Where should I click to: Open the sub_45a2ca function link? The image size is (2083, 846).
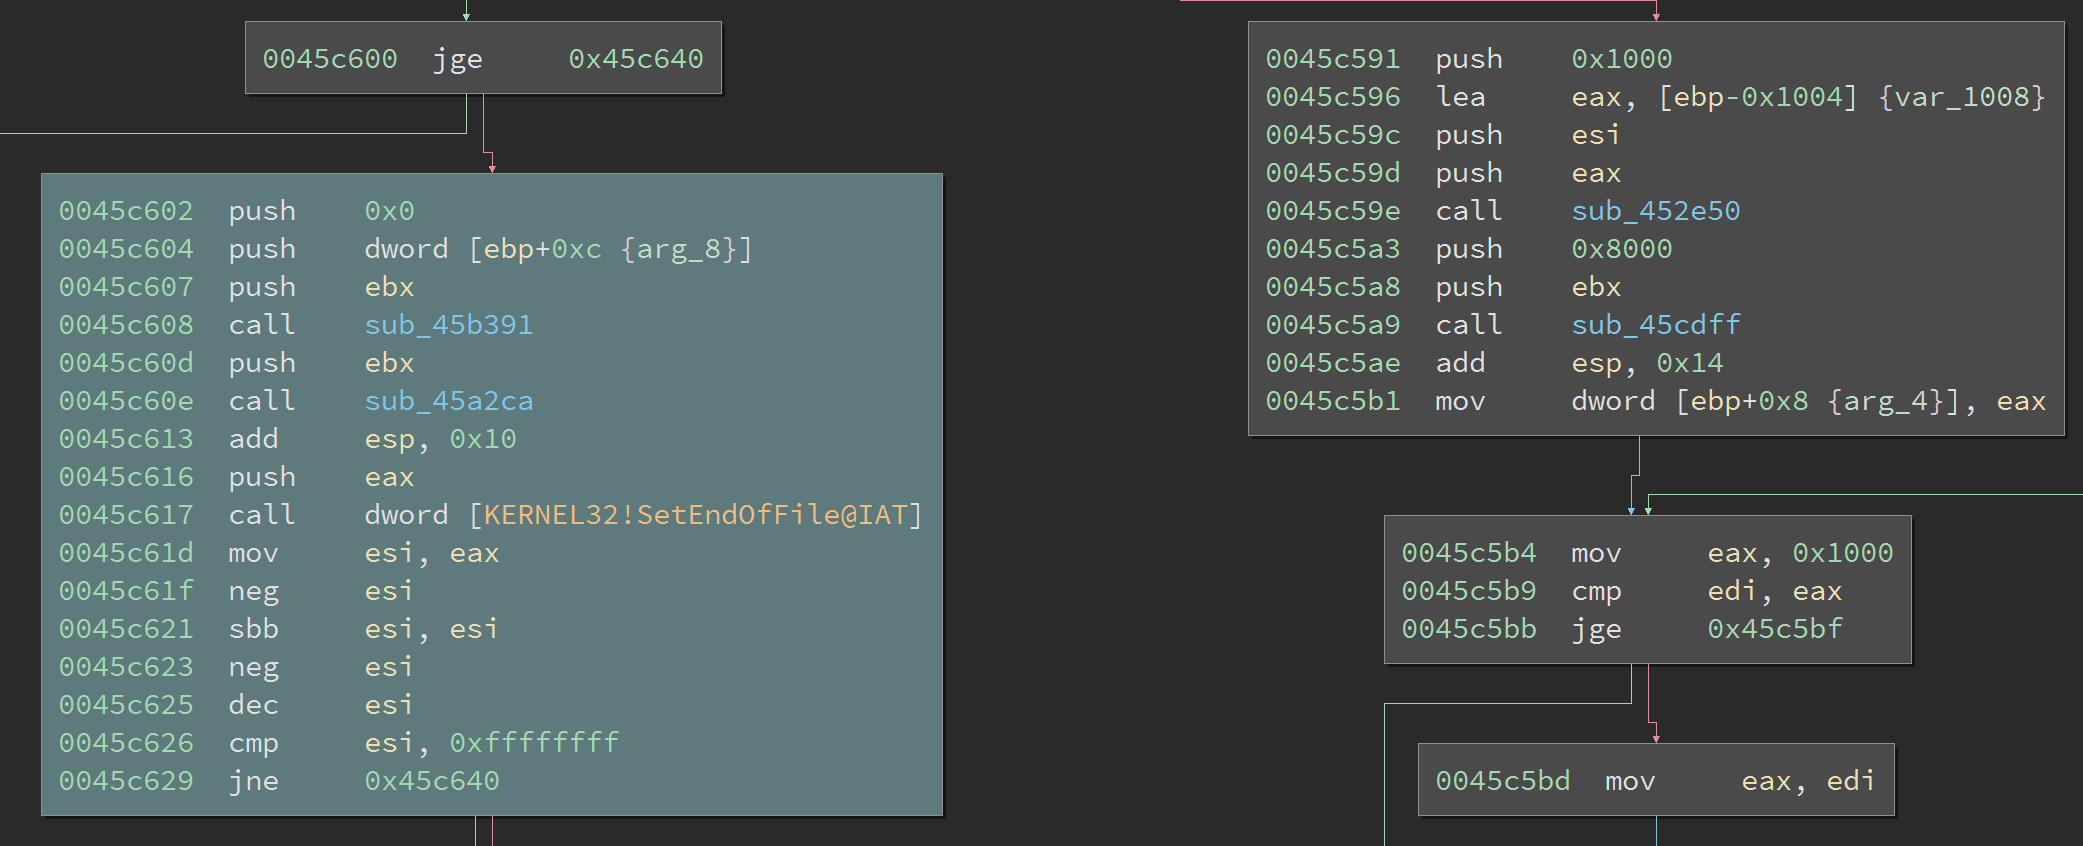coord(449,401)
